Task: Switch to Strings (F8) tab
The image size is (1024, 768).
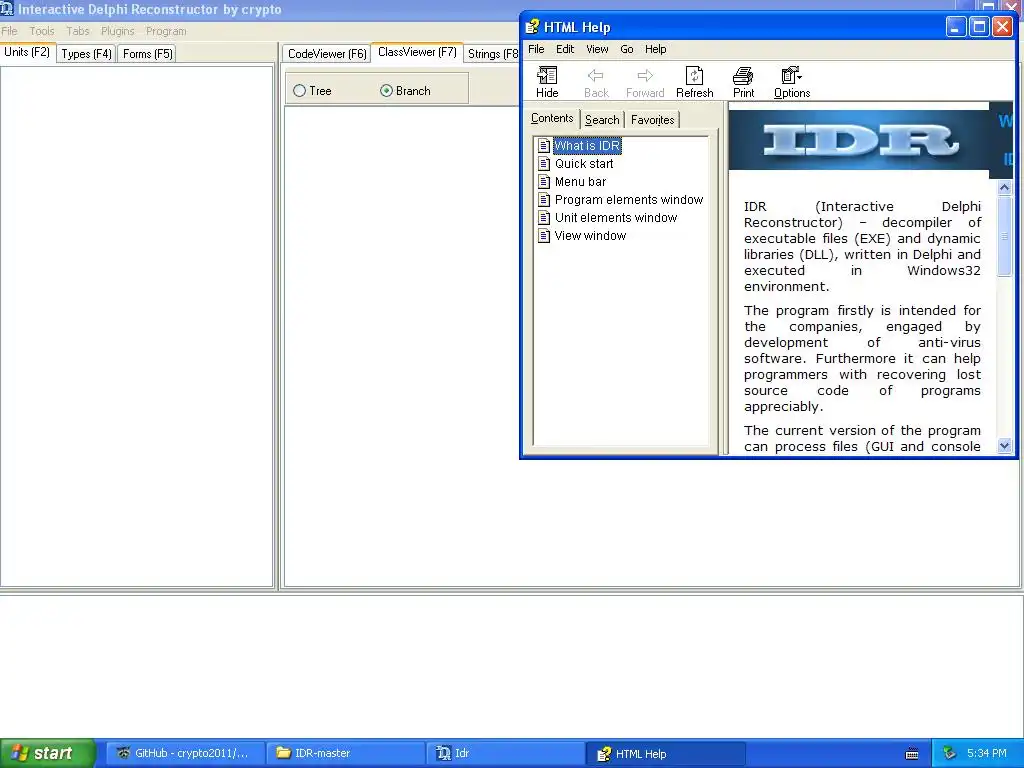Action: (x=492, y=54)
